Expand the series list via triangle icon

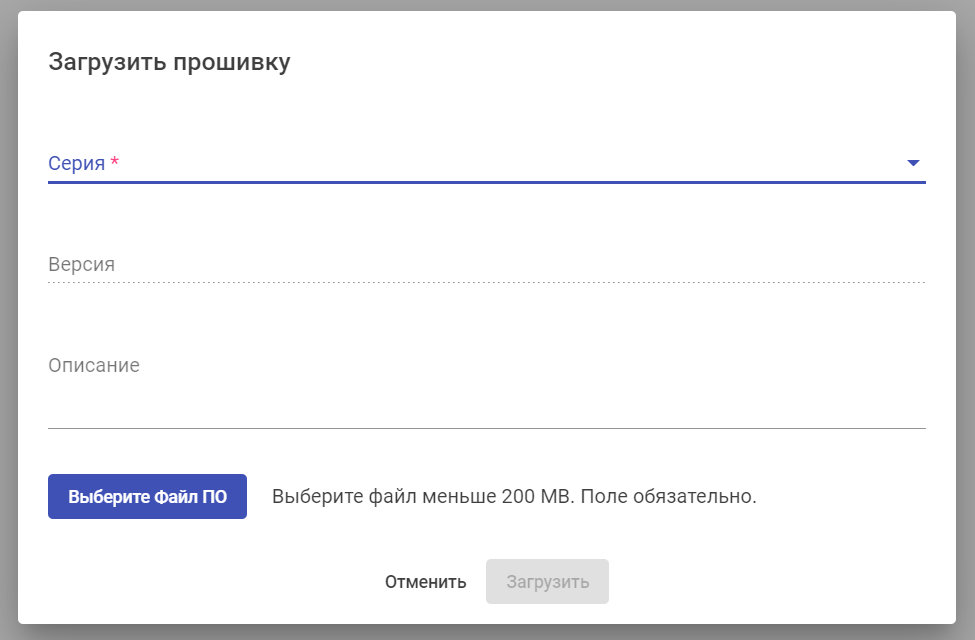(x=912, y=163)
